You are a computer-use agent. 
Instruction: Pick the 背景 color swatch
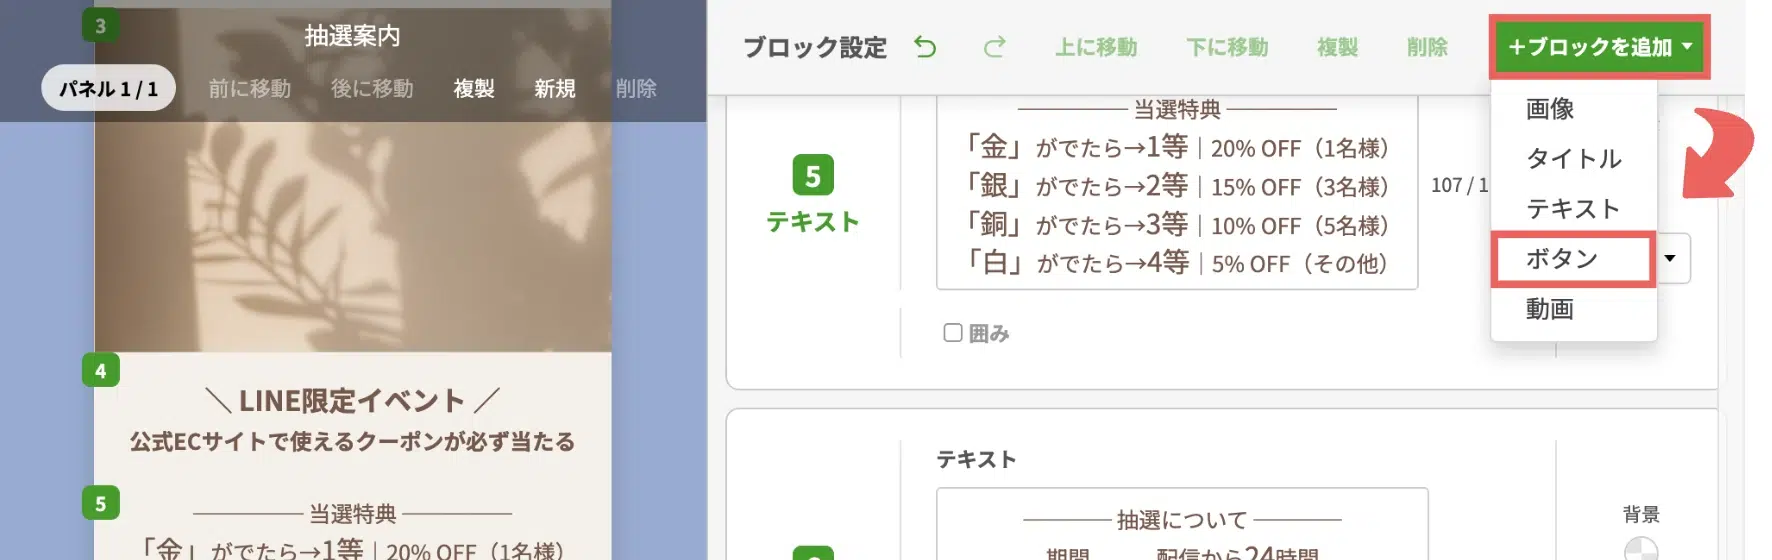[x=1641, y=549]
